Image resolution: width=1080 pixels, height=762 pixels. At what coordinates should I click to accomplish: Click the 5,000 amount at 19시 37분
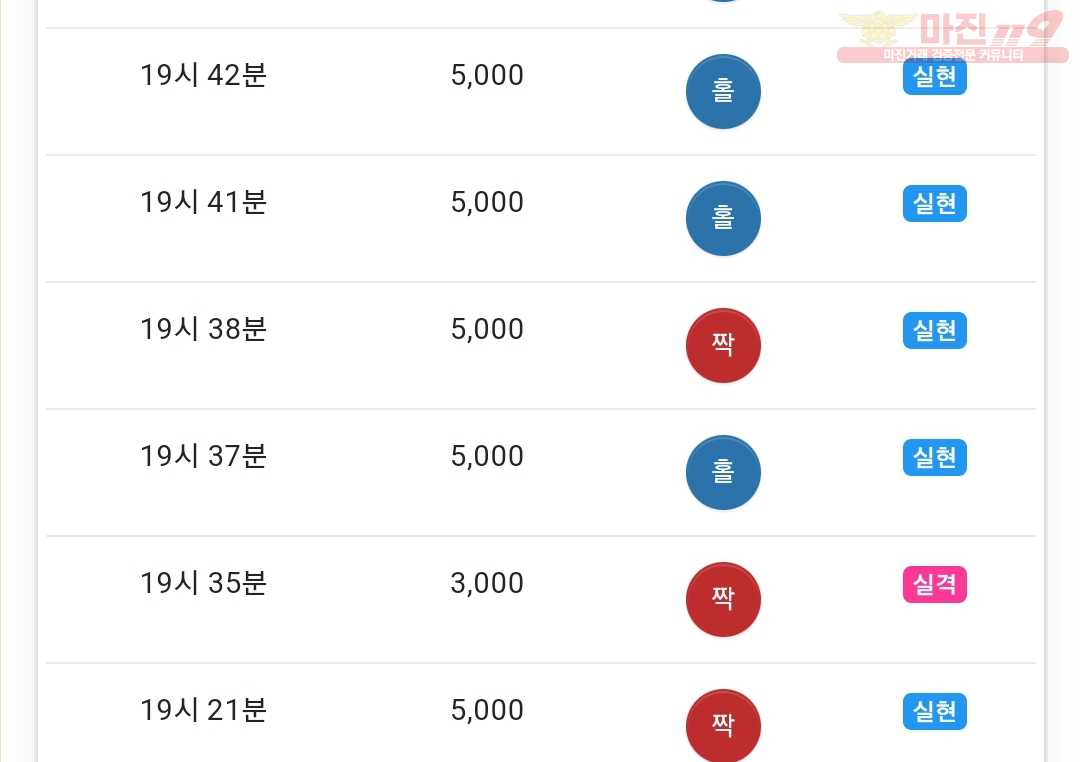click(x=487, y=457)
